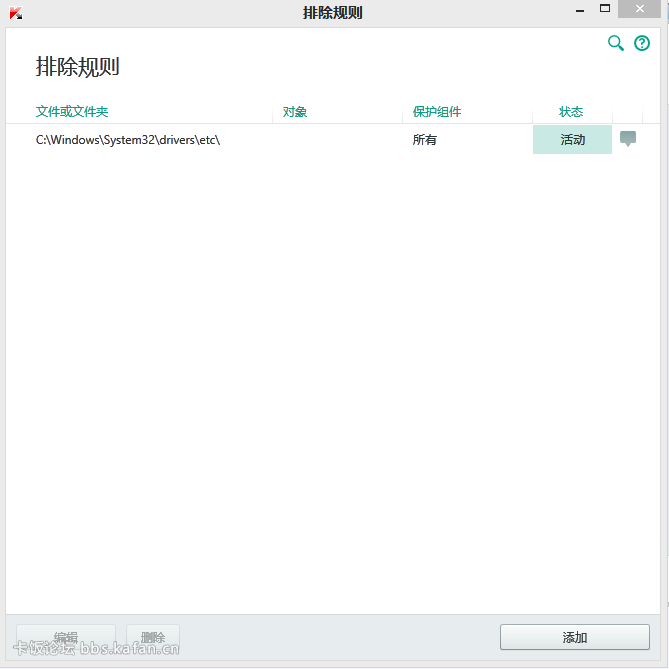Open the help question mark icon
The width and height of the screenshot is (669, 669).
pos(642,43)
